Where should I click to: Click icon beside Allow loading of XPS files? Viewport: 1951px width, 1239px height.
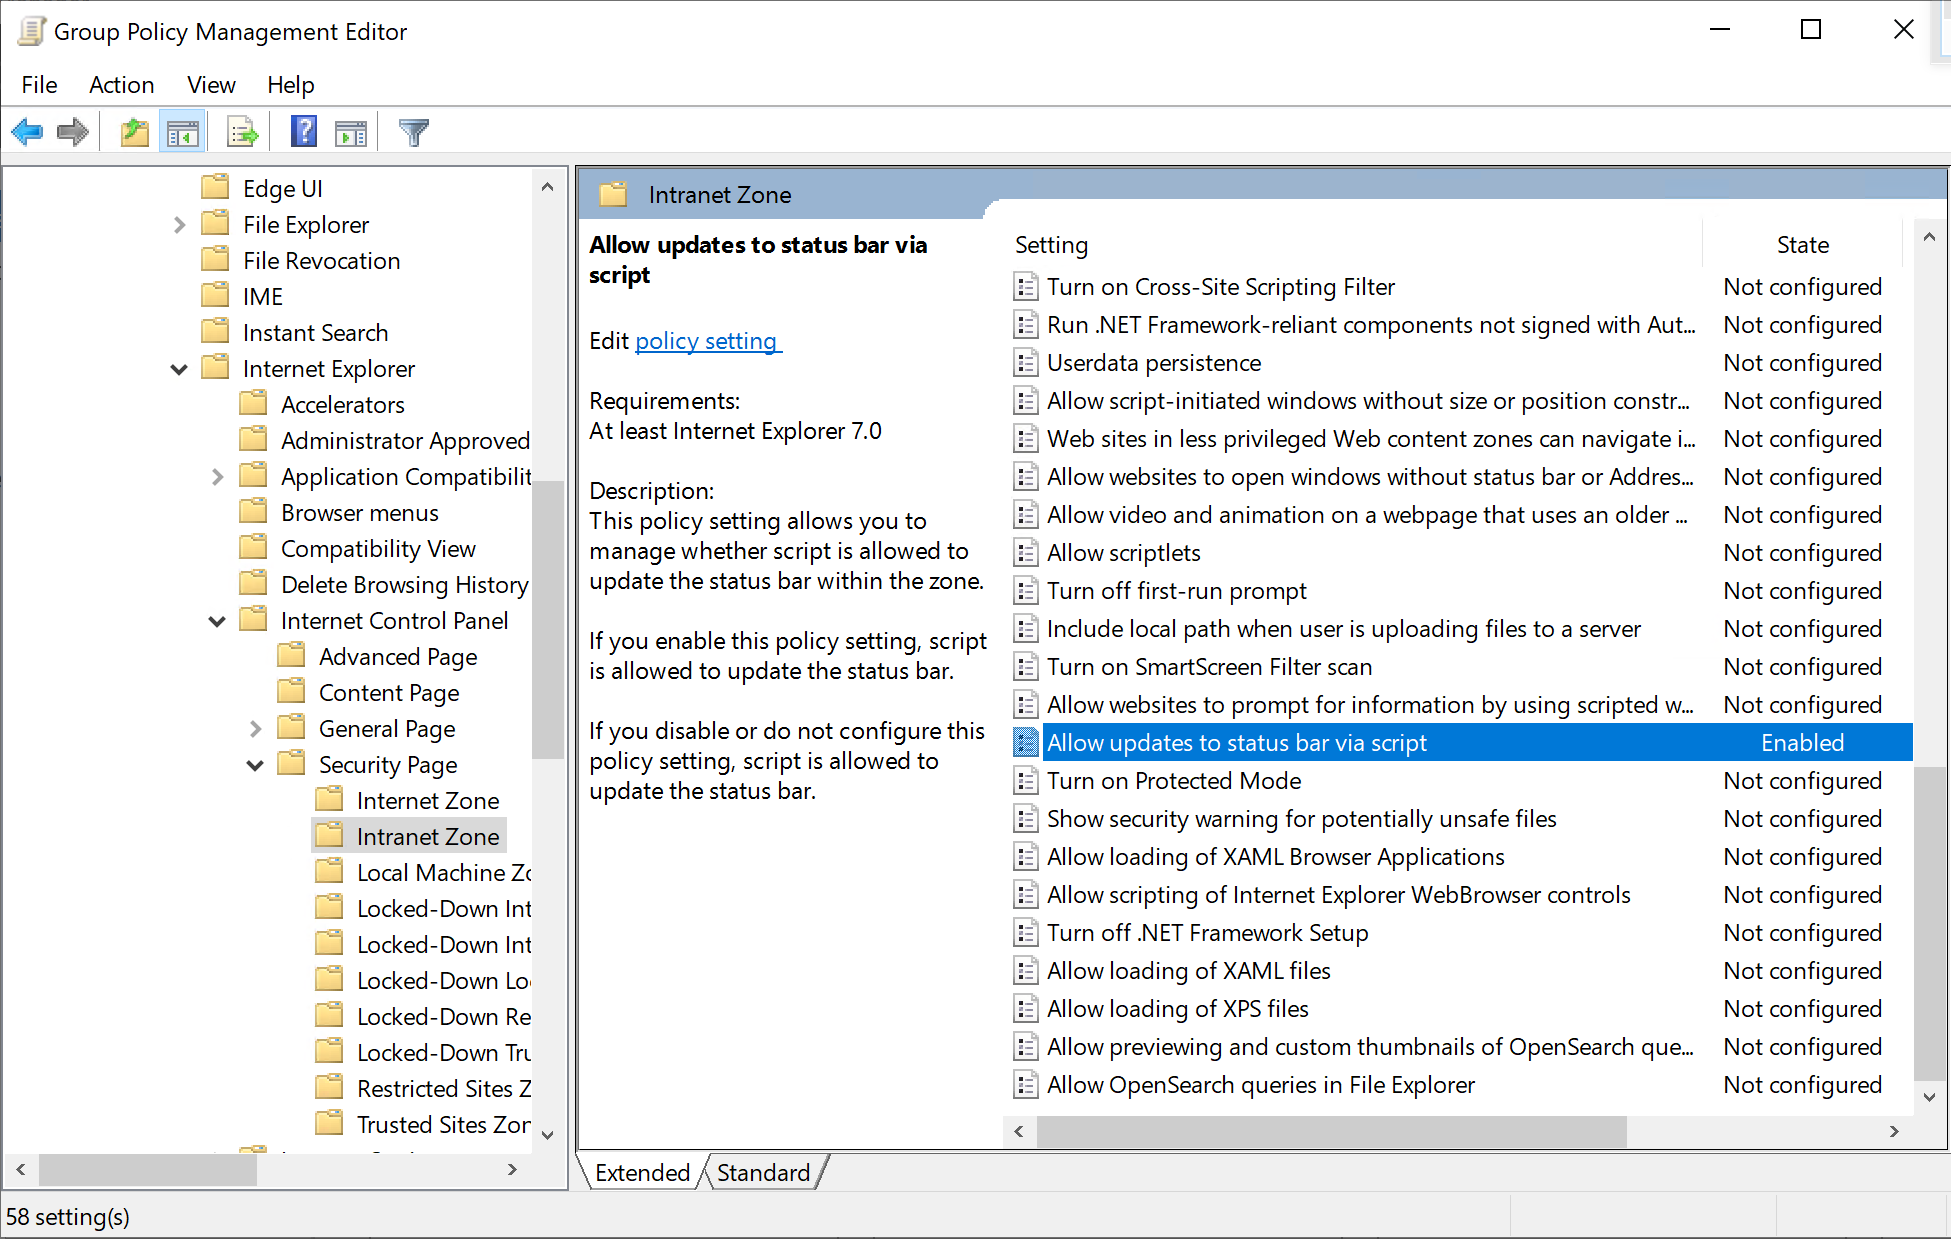1025,1009
